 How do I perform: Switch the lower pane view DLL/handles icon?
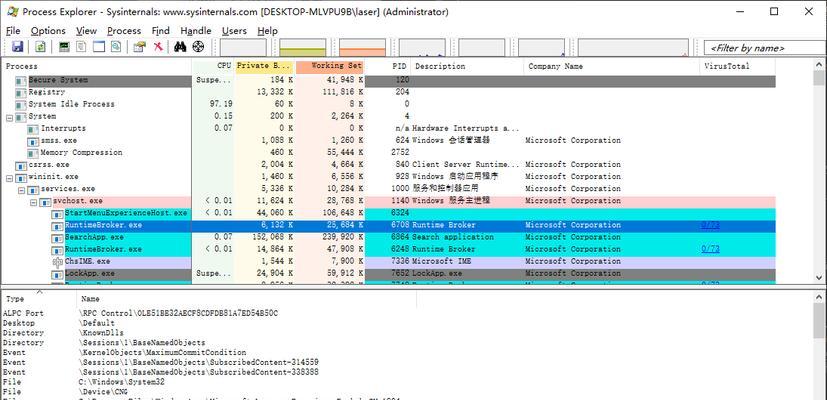point(116,47)
